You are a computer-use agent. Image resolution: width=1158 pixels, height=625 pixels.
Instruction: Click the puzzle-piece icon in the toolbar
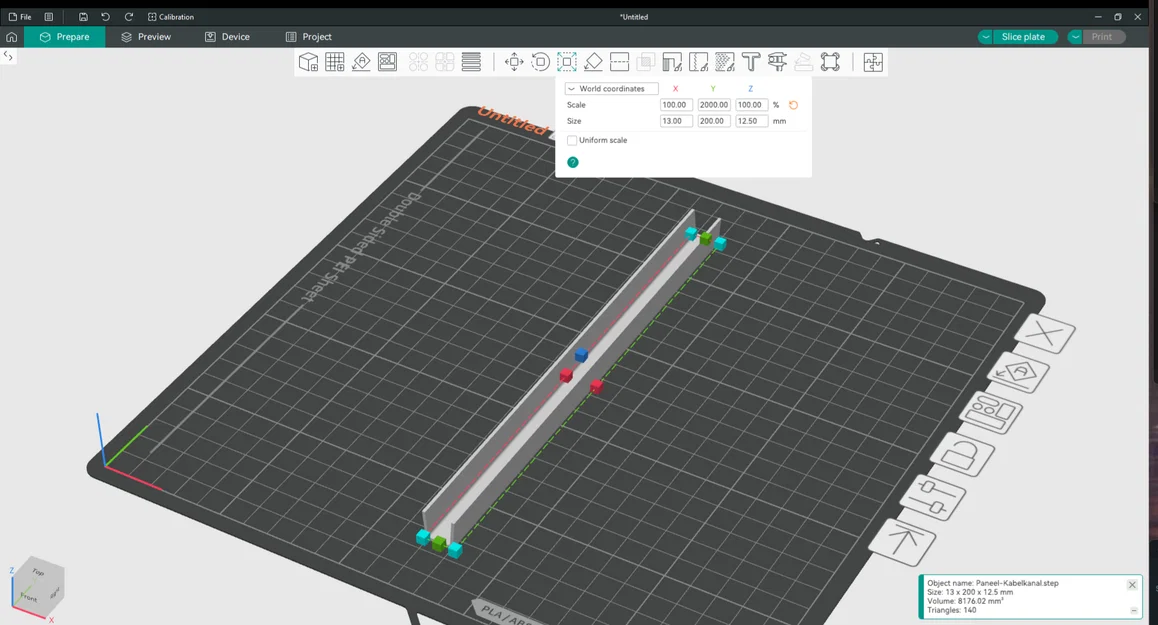pos(873,62)
